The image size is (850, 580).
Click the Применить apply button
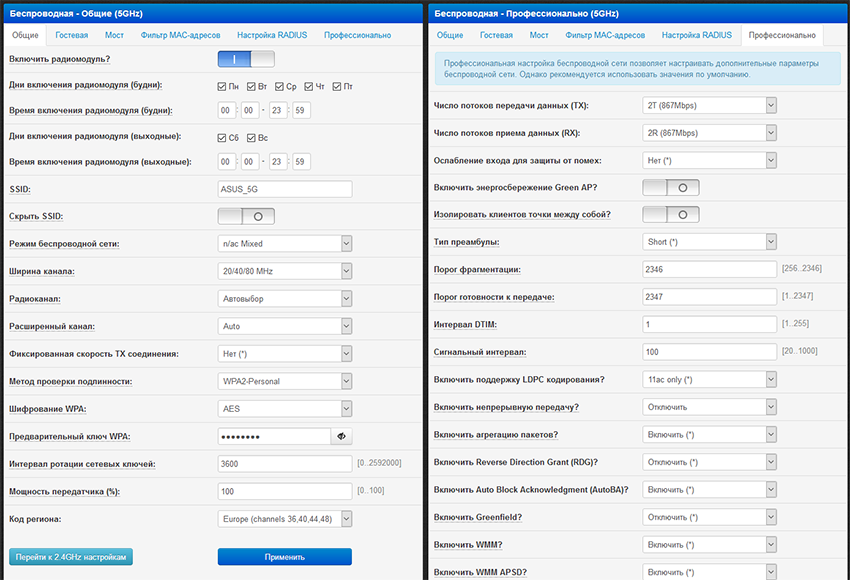[x=285, y=557]
